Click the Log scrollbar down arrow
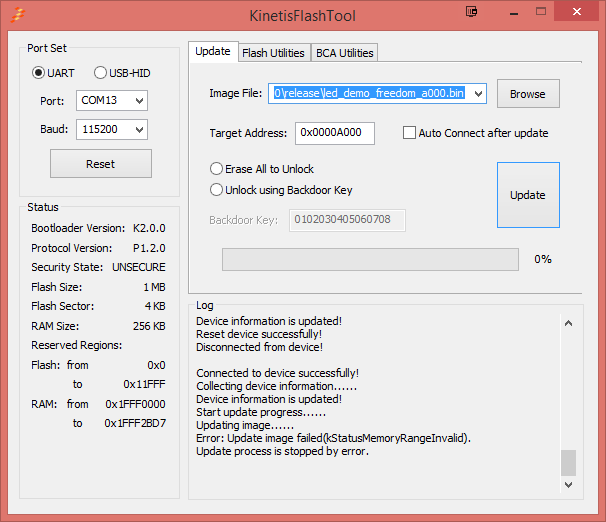The height and width of the screenshot is (522, 606). (x=568, y=485)
